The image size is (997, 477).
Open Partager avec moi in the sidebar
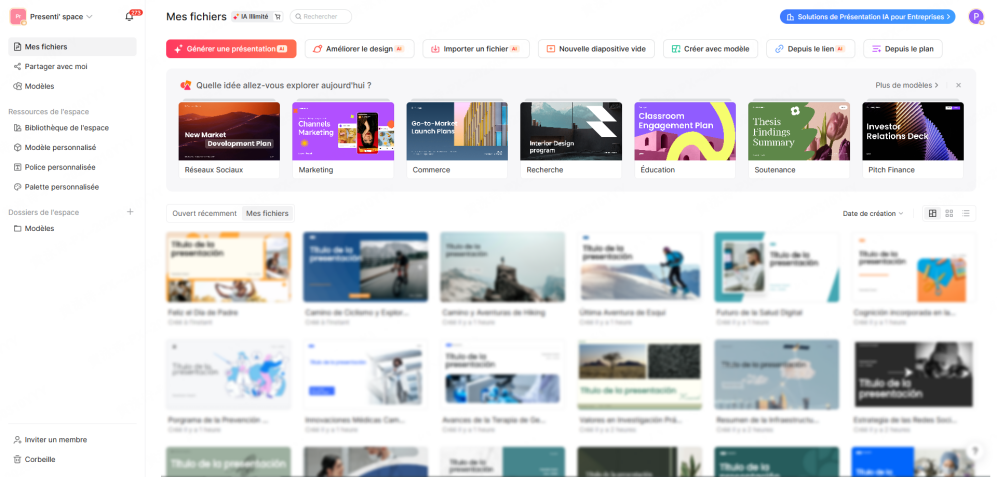tap(56, 67)
